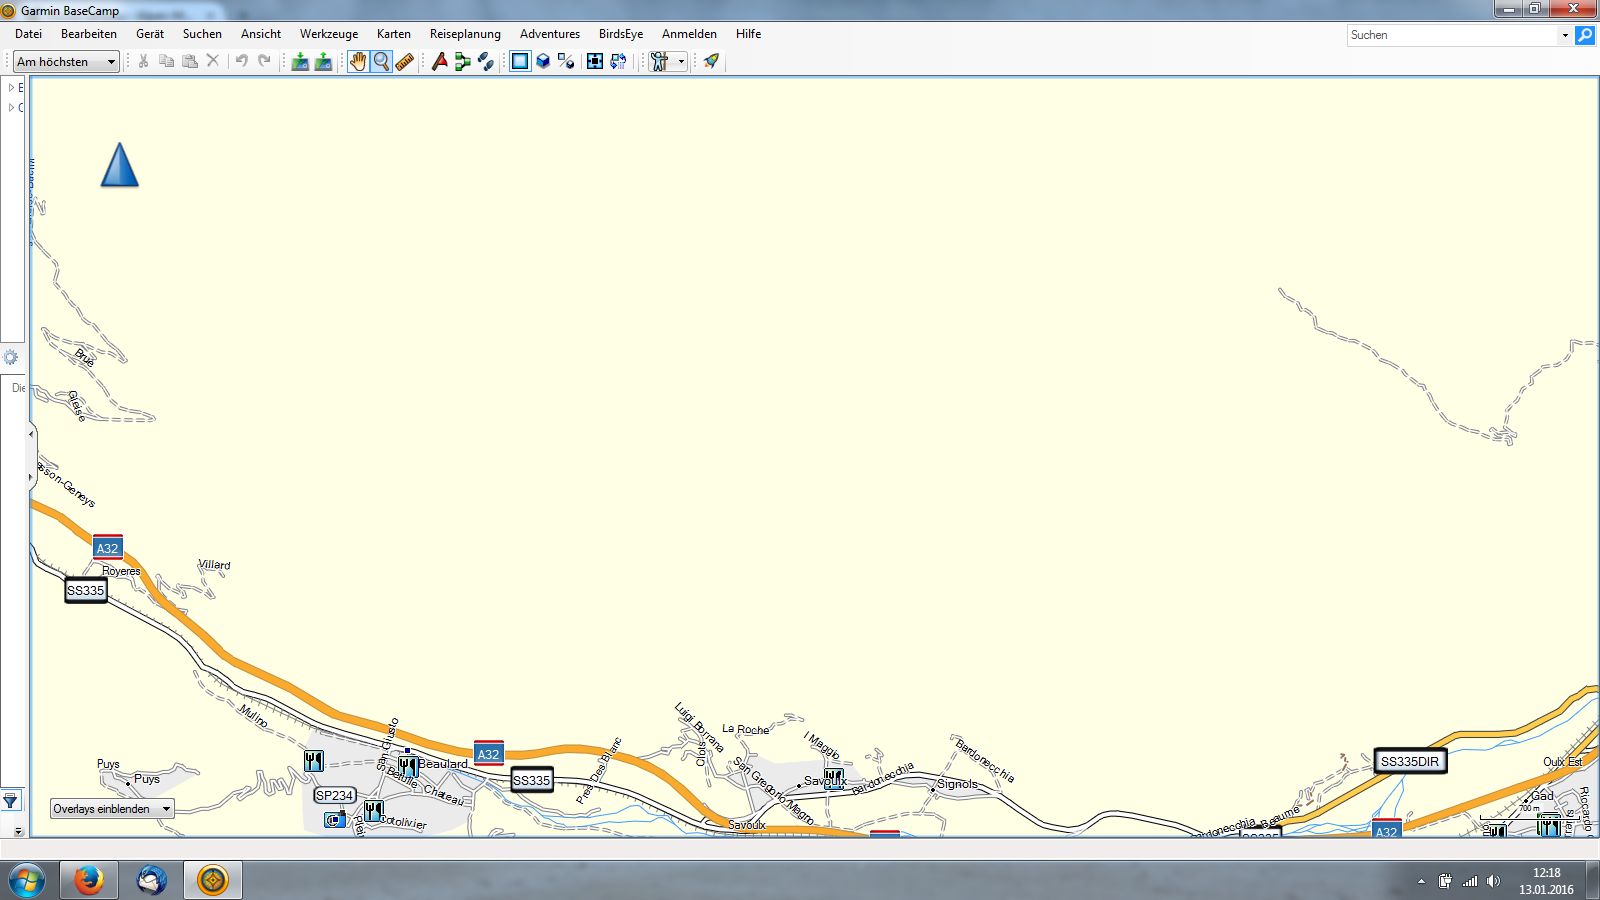Open the Reiseplanung menu

[465, 34]
